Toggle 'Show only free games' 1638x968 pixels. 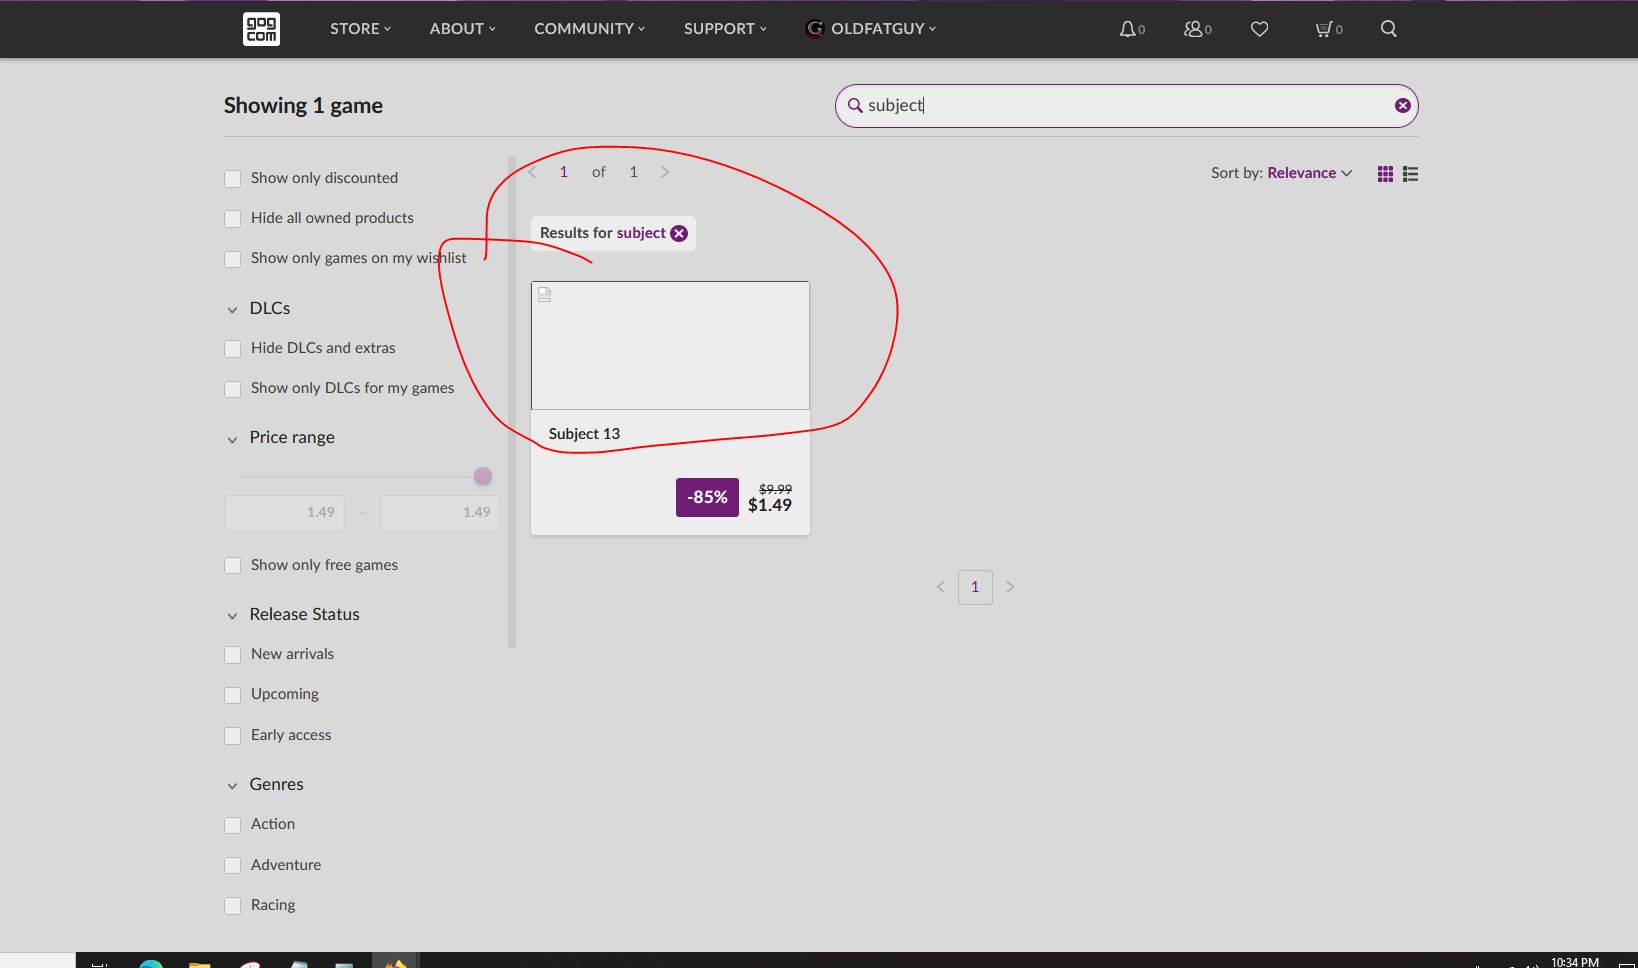tap(233, 566)
